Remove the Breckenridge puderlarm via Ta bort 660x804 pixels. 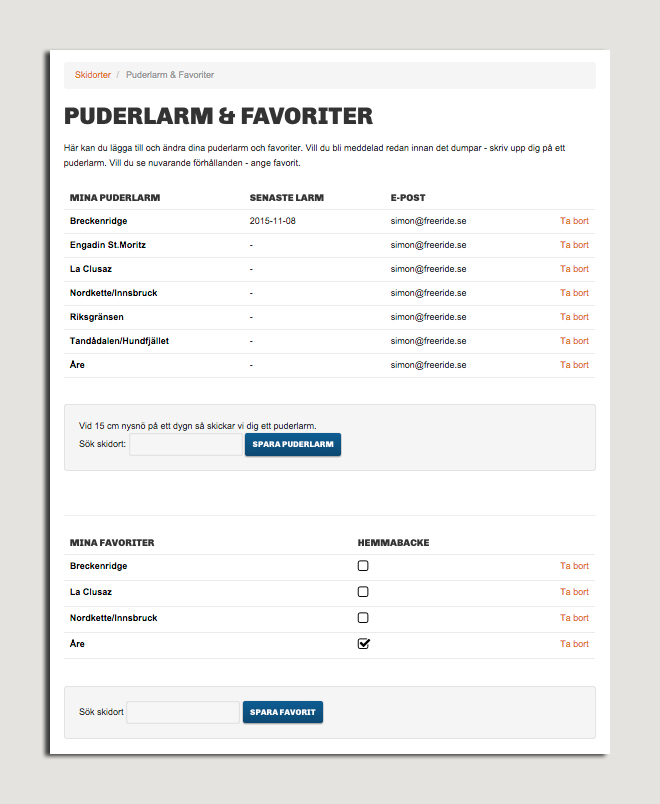[x=574, y=221]
